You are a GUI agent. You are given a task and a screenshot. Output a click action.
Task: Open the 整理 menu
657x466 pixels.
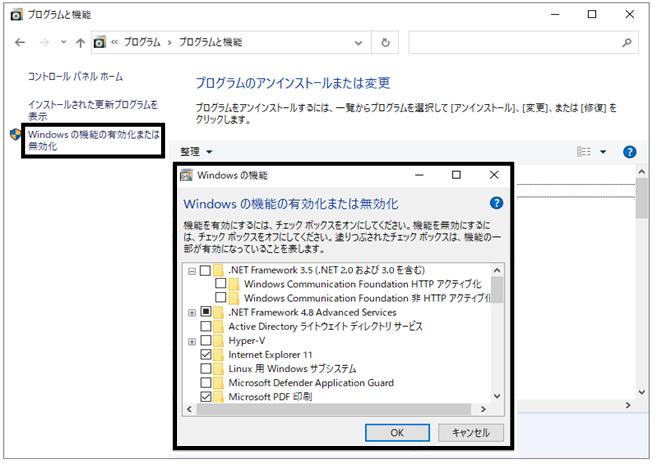point(197,152)
